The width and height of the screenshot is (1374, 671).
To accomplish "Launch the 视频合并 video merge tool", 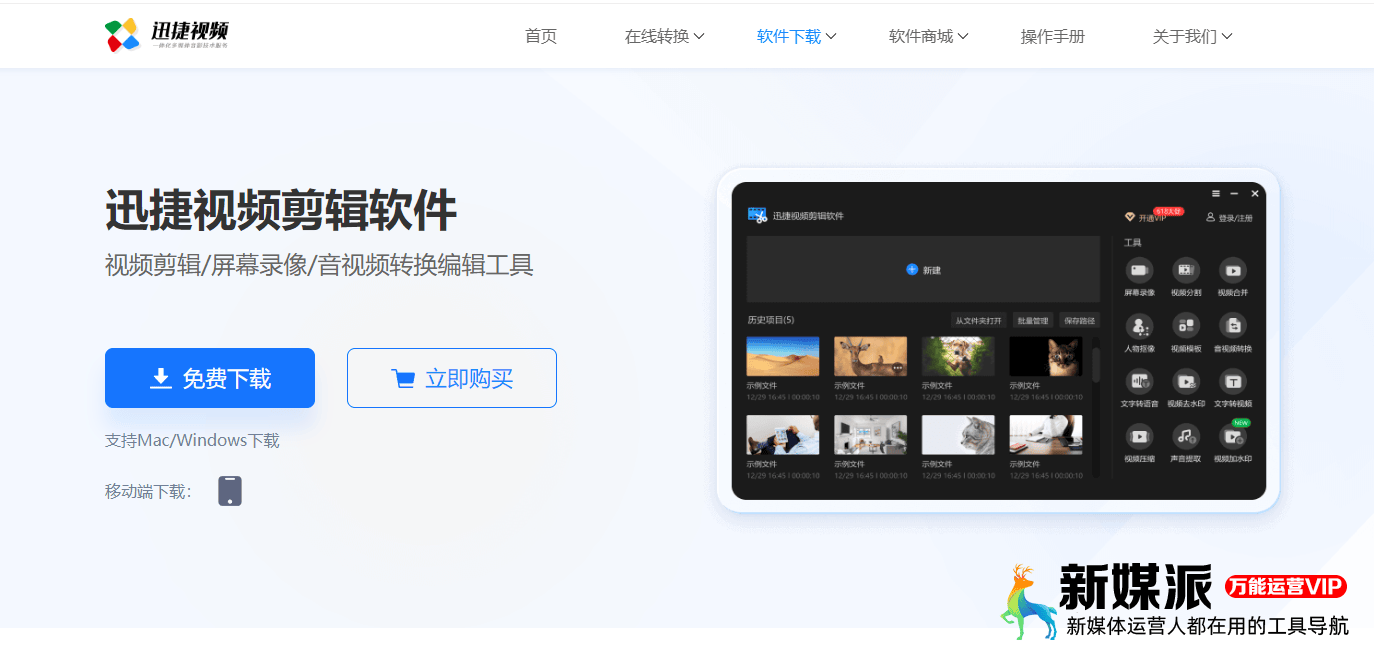I will pyautogui.click(x=1233, y=272).
